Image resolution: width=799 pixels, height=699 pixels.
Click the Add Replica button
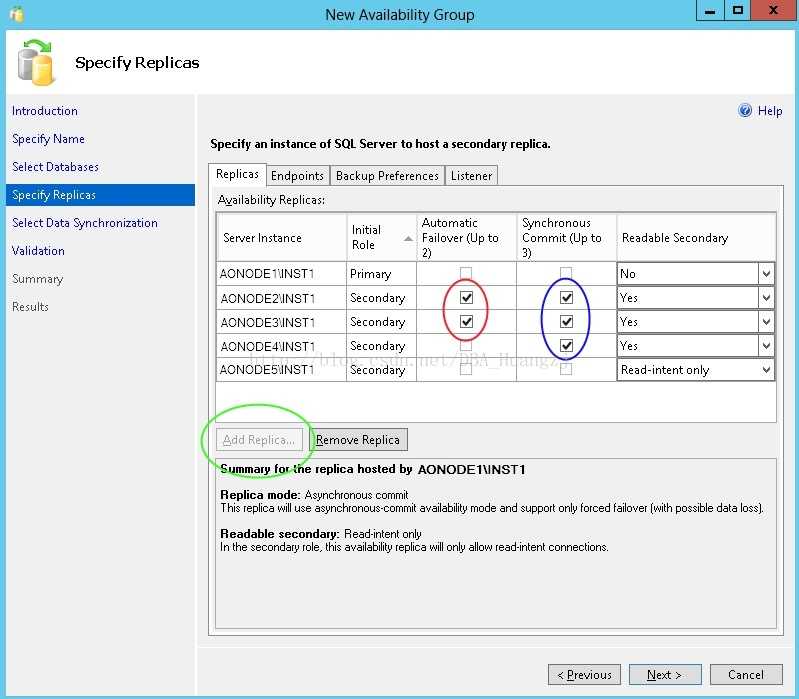click(x=259, y=440)
